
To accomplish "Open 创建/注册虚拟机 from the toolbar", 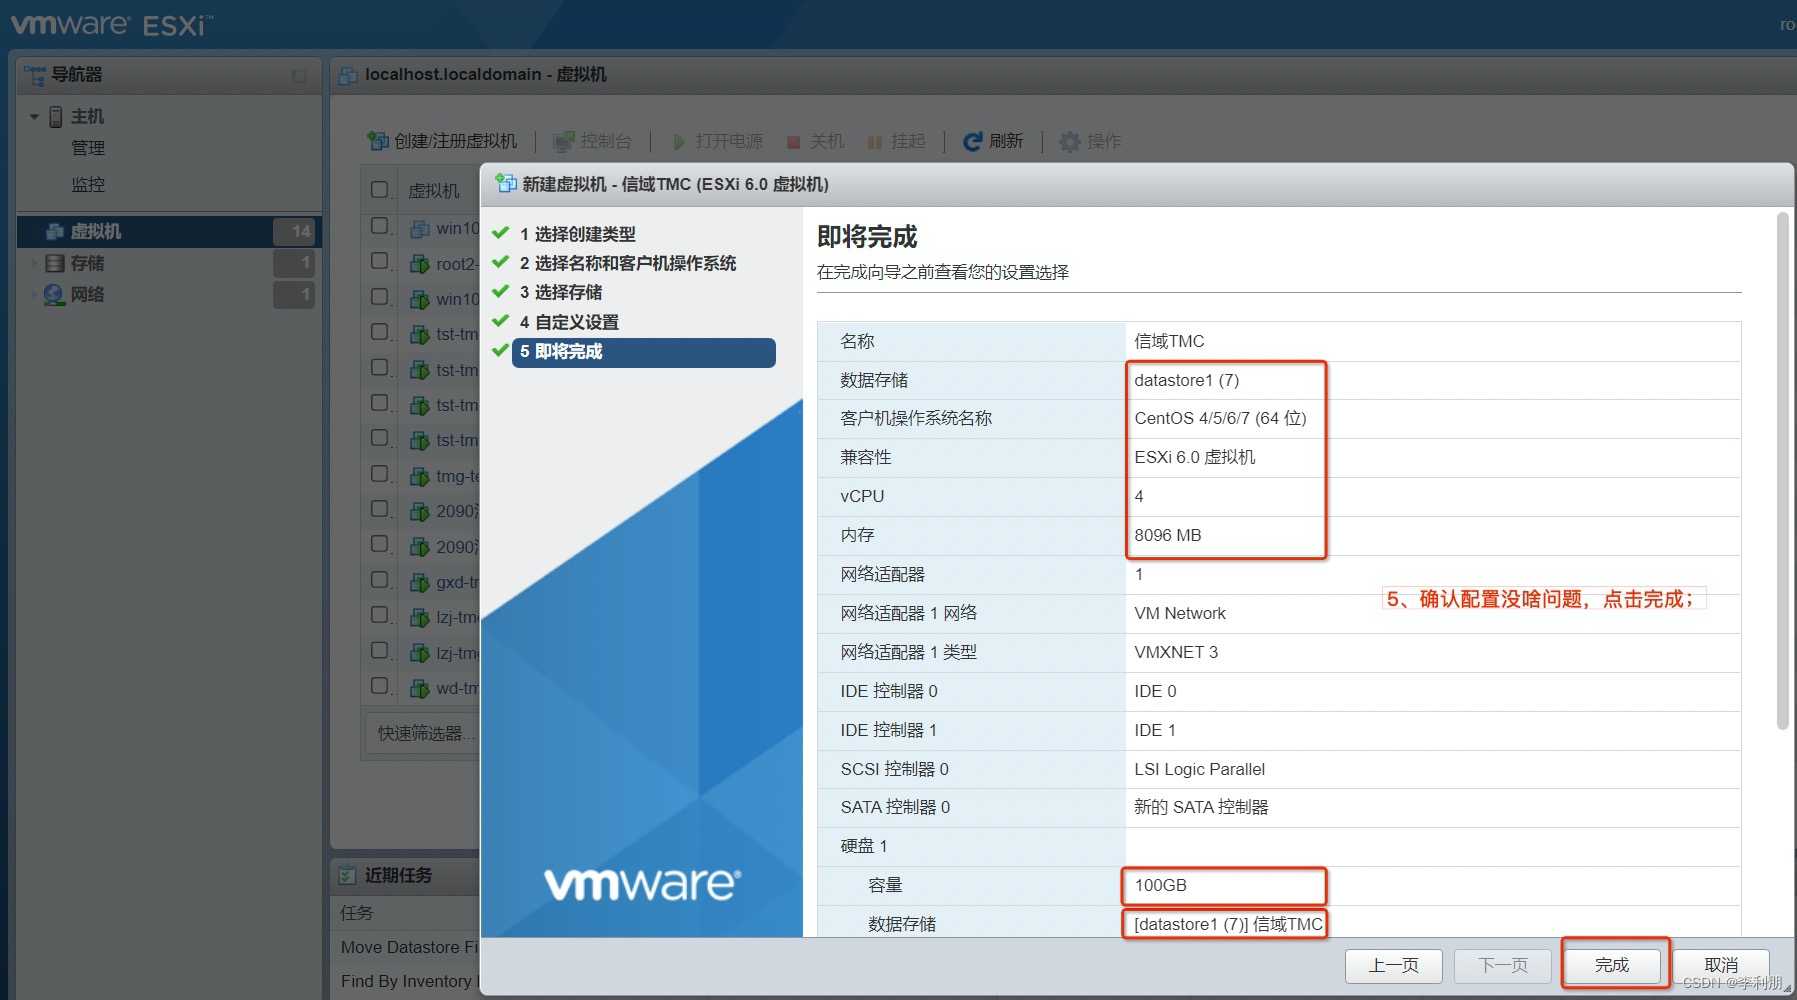I will pyautogui.click(x=442, y=141).
